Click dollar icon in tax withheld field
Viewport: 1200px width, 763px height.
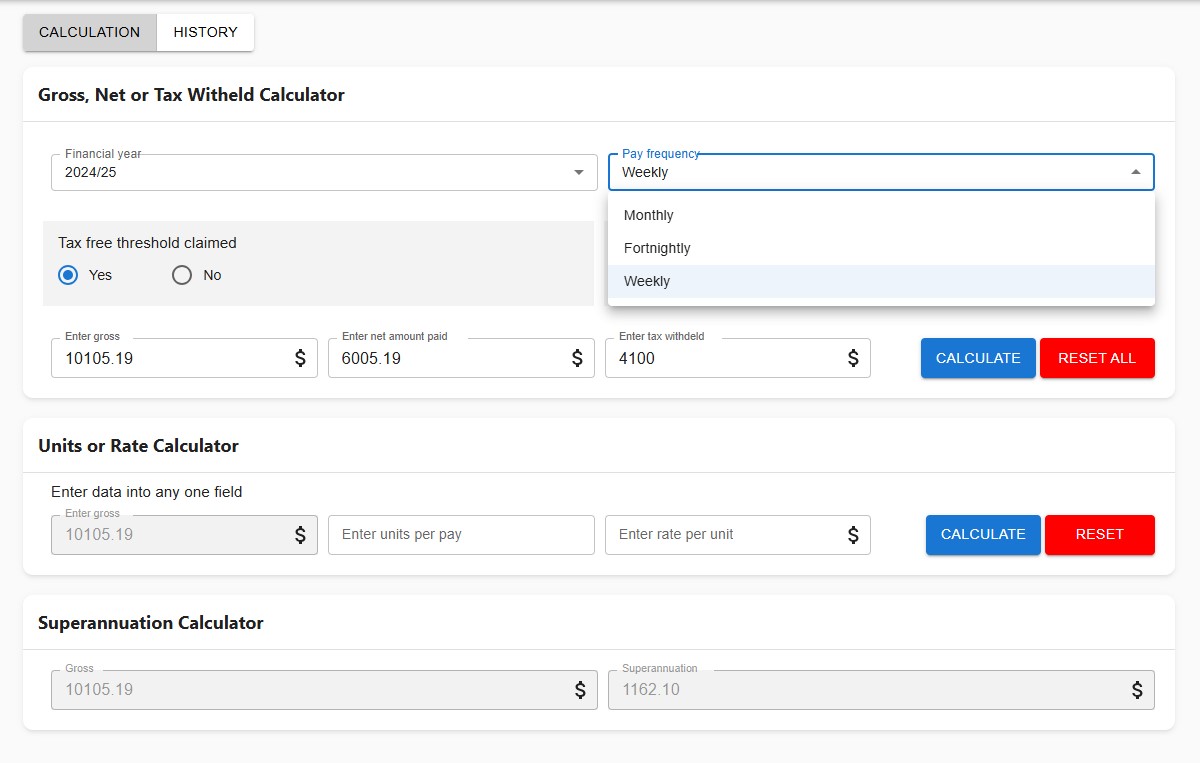853,358
